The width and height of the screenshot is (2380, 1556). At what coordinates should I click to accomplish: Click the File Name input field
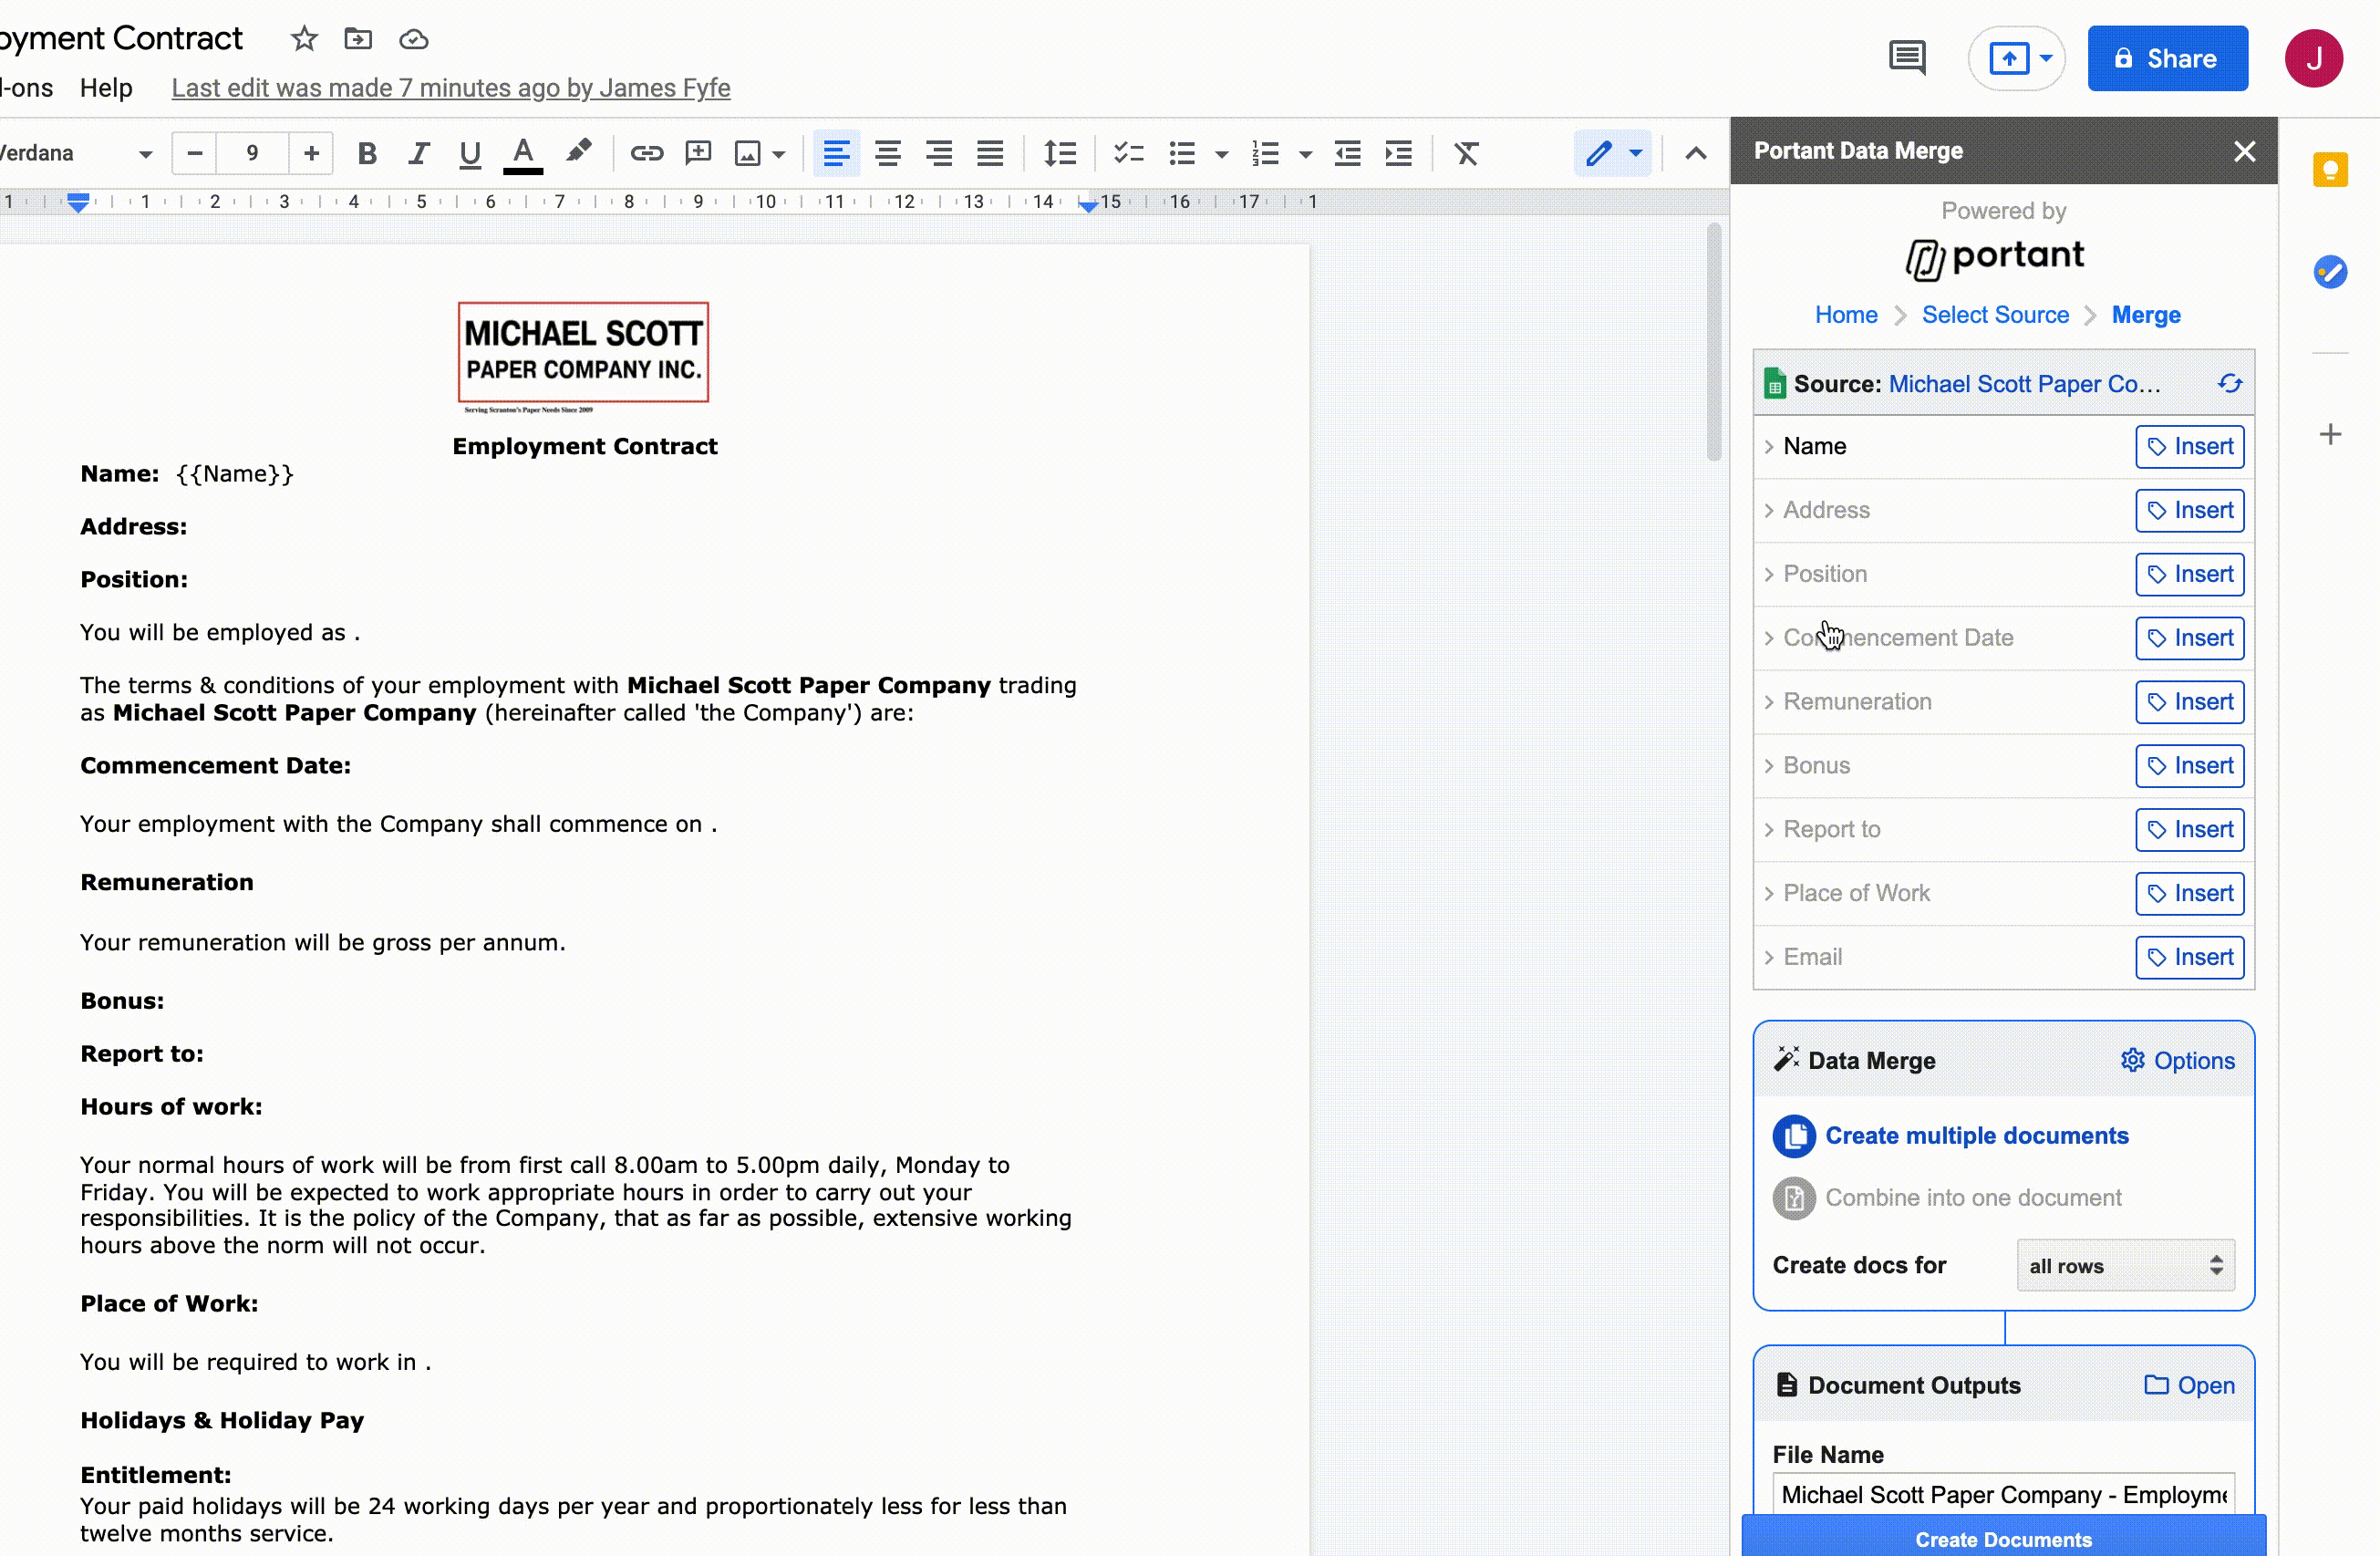tap(2003, 1494)
